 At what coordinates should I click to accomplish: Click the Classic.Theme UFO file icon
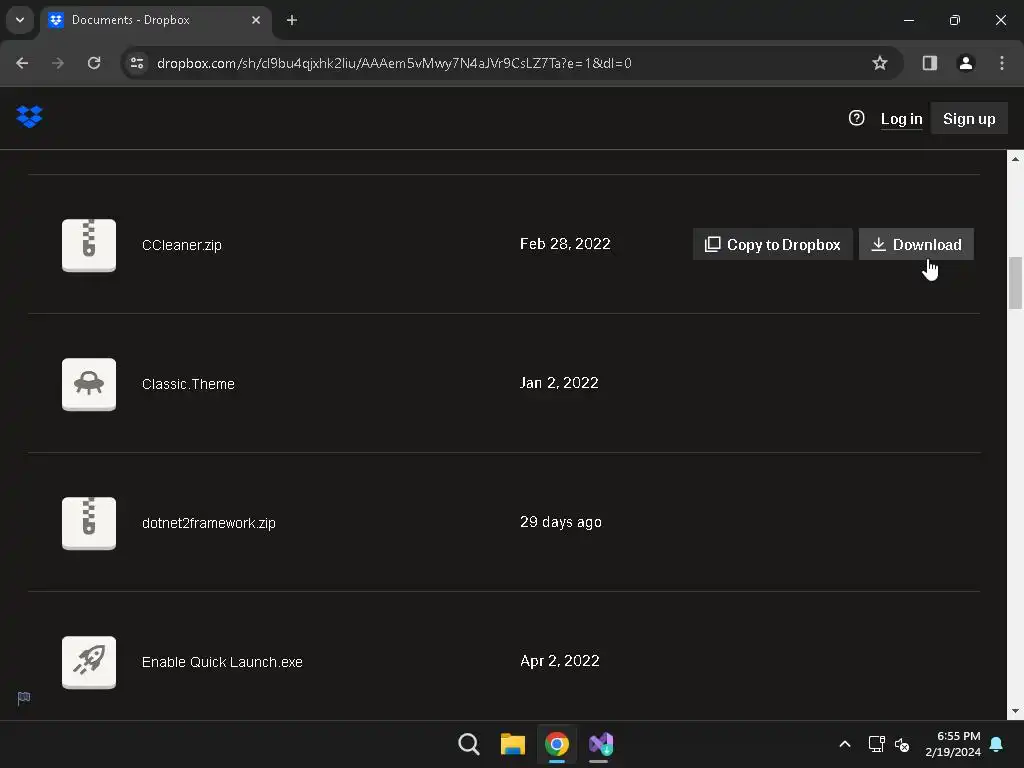click(x=89, y=384)
